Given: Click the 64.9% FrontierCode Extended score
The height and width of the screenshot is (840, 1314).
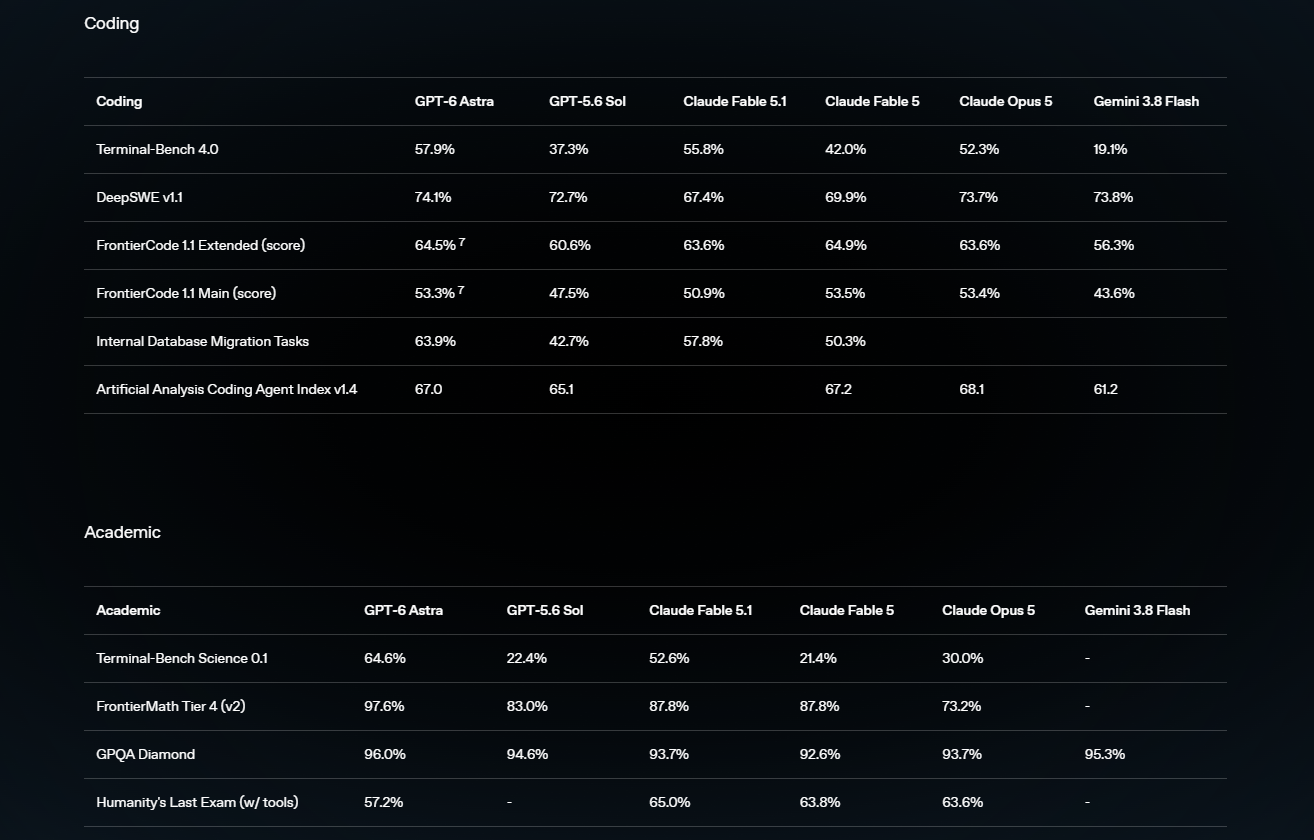Looking at the screenshot, I should [846, 245].
